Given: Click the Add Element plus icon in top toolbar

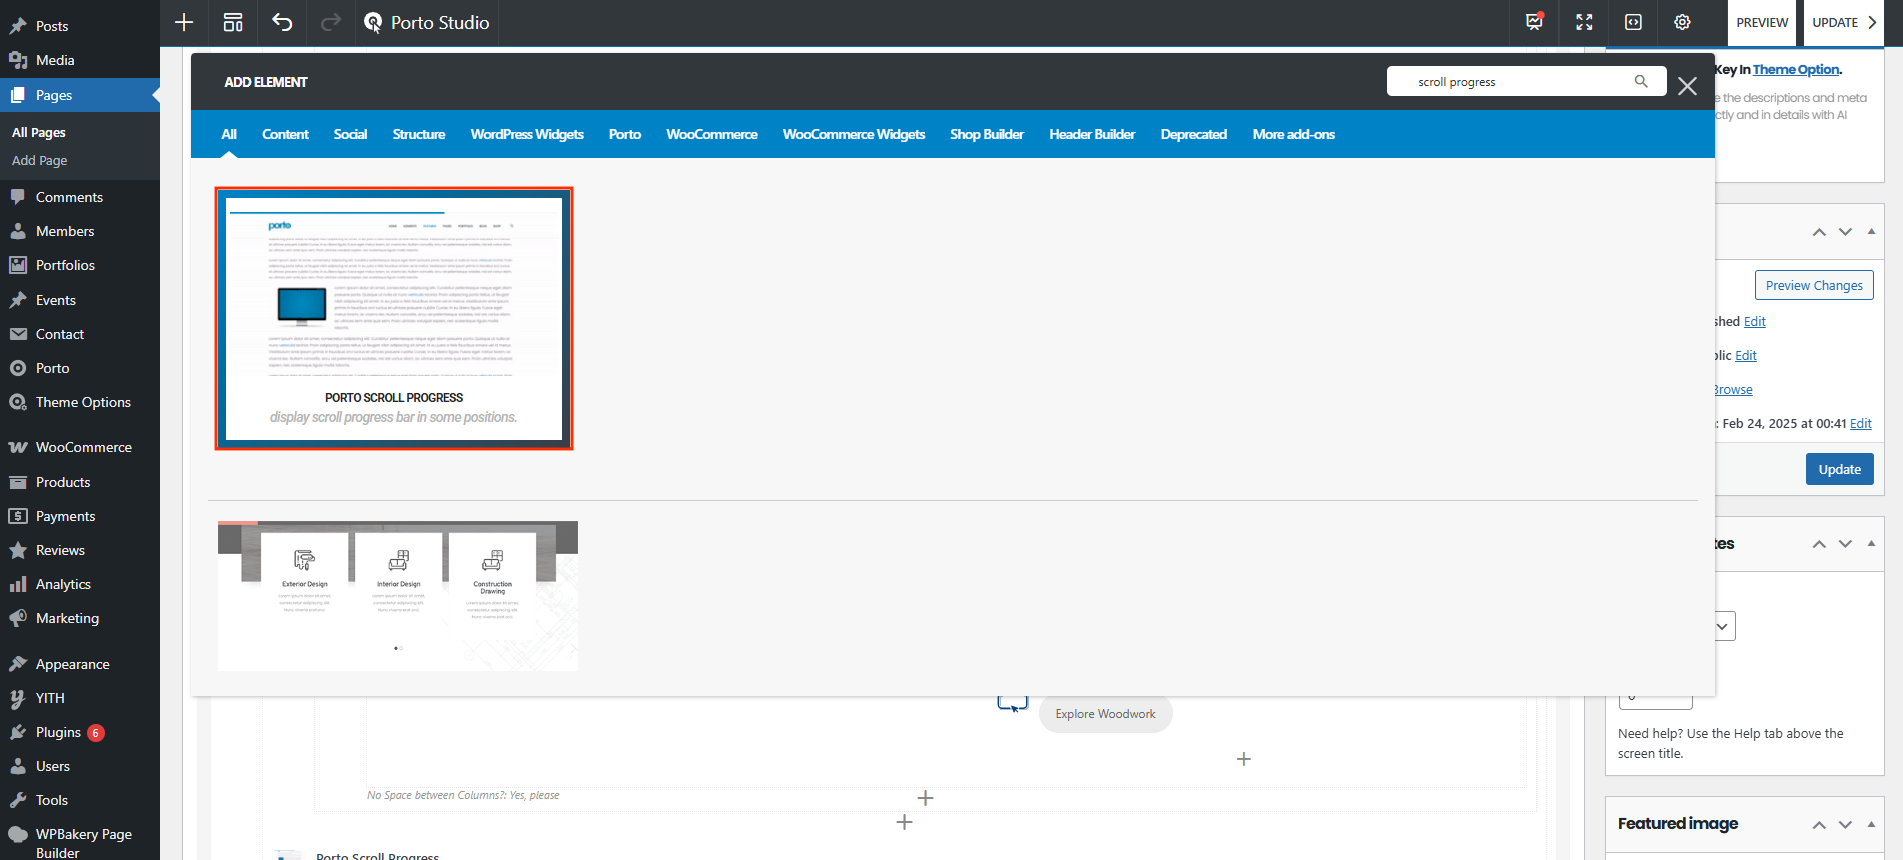Looking at the screenshot, I should [184, 22].
